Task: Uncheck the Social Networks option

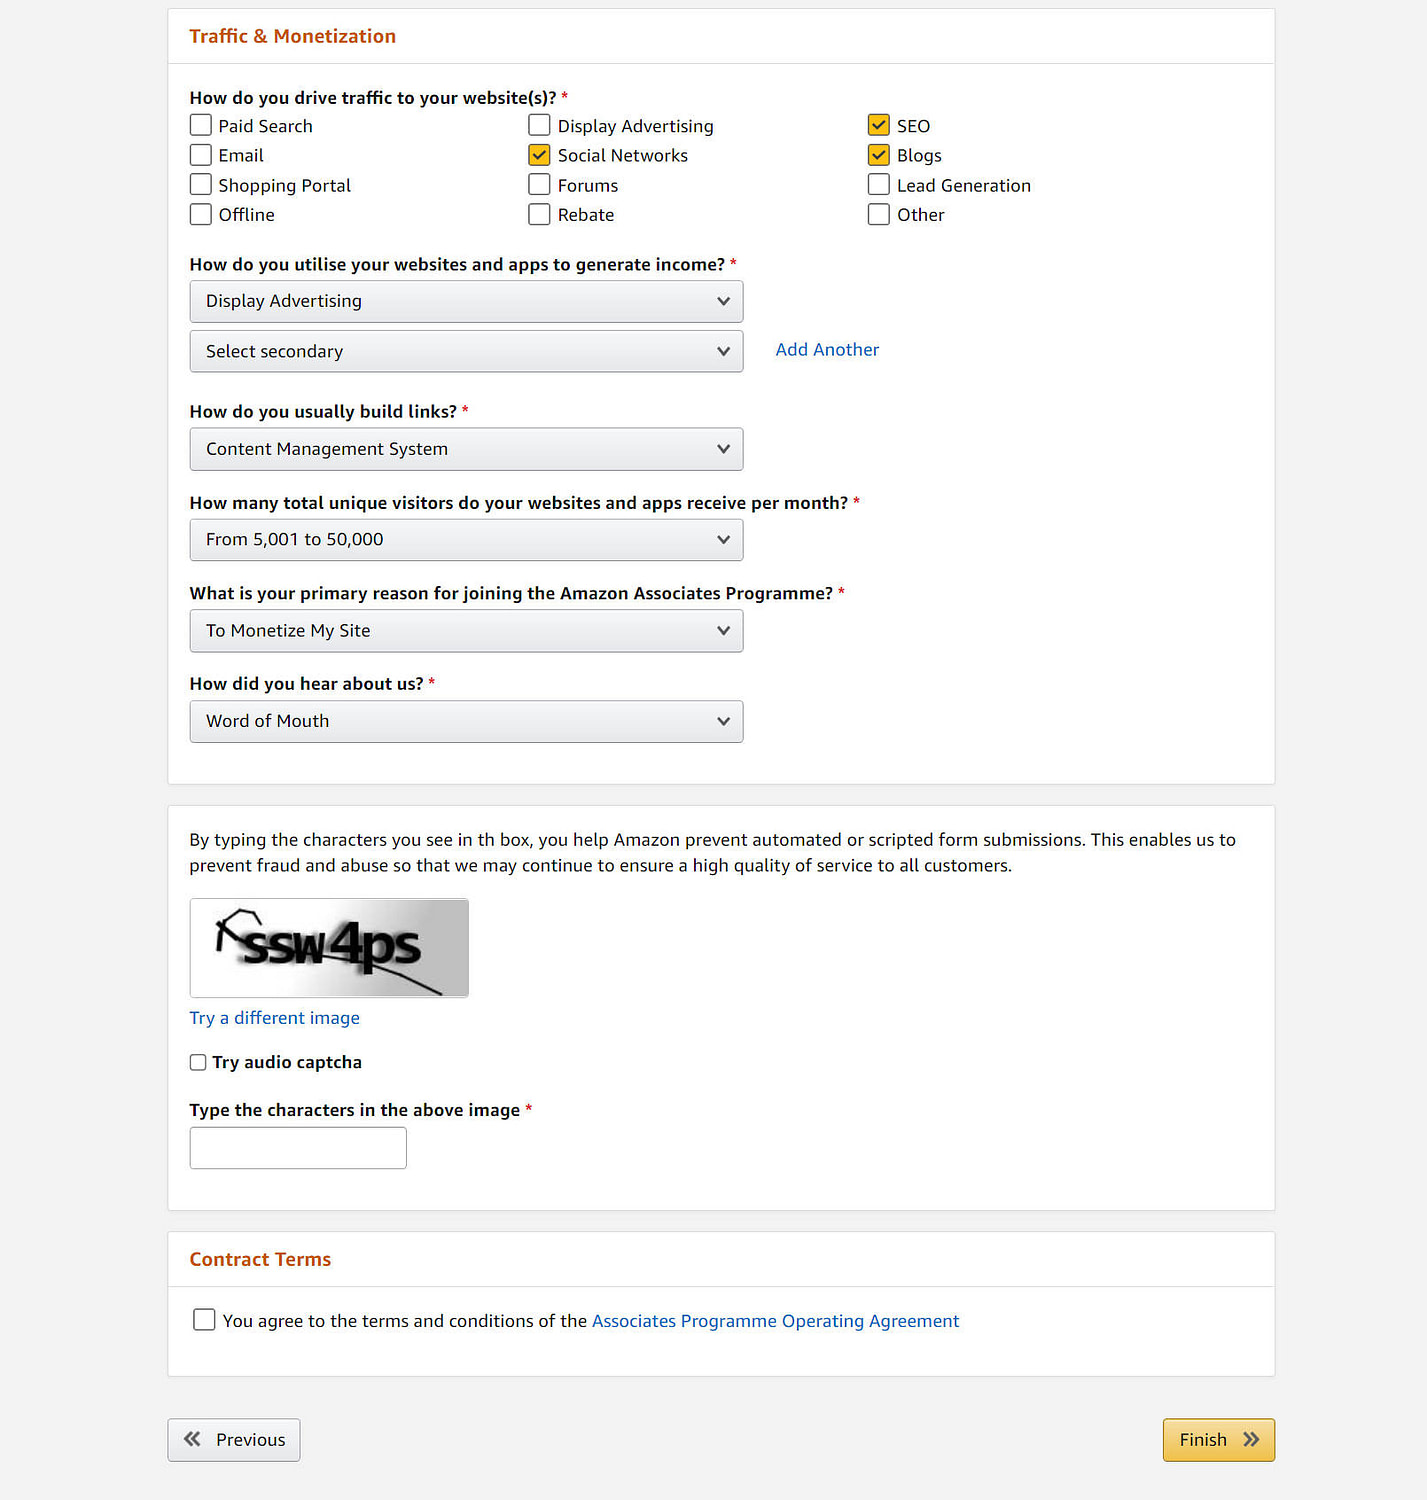Action: point(539,155)
